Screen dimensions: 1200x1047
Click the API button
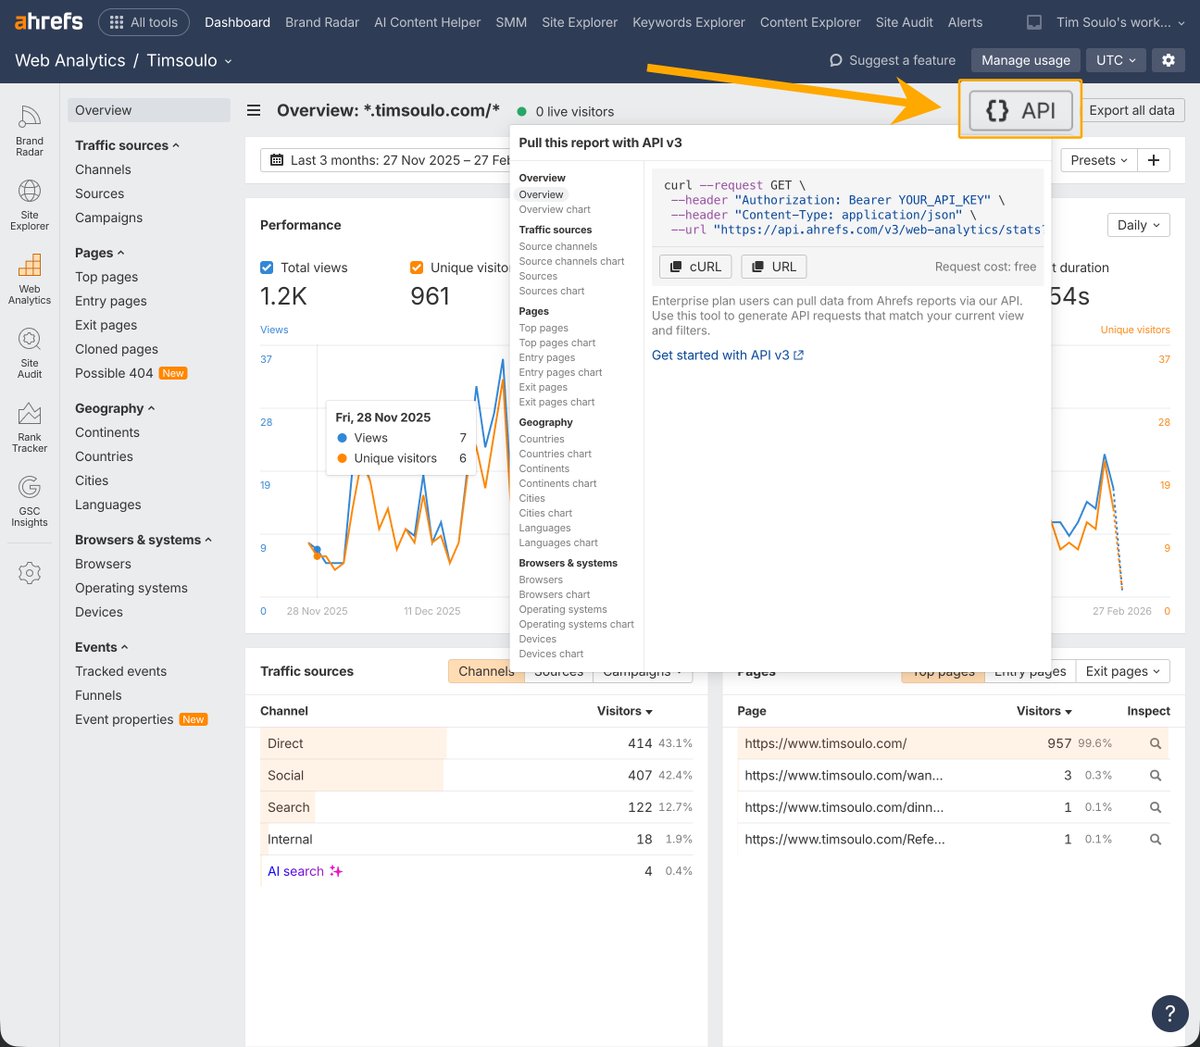pos(1021,110)
